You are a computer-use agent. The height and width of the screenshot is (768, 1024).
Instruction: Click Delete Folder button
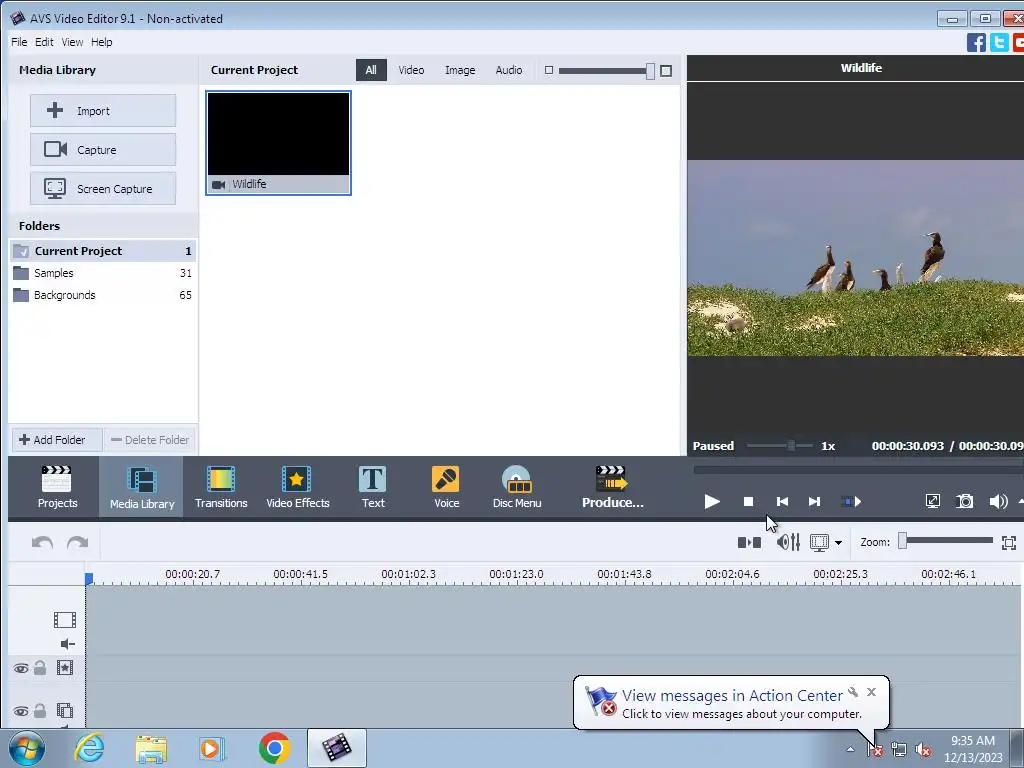click(150, 440)
